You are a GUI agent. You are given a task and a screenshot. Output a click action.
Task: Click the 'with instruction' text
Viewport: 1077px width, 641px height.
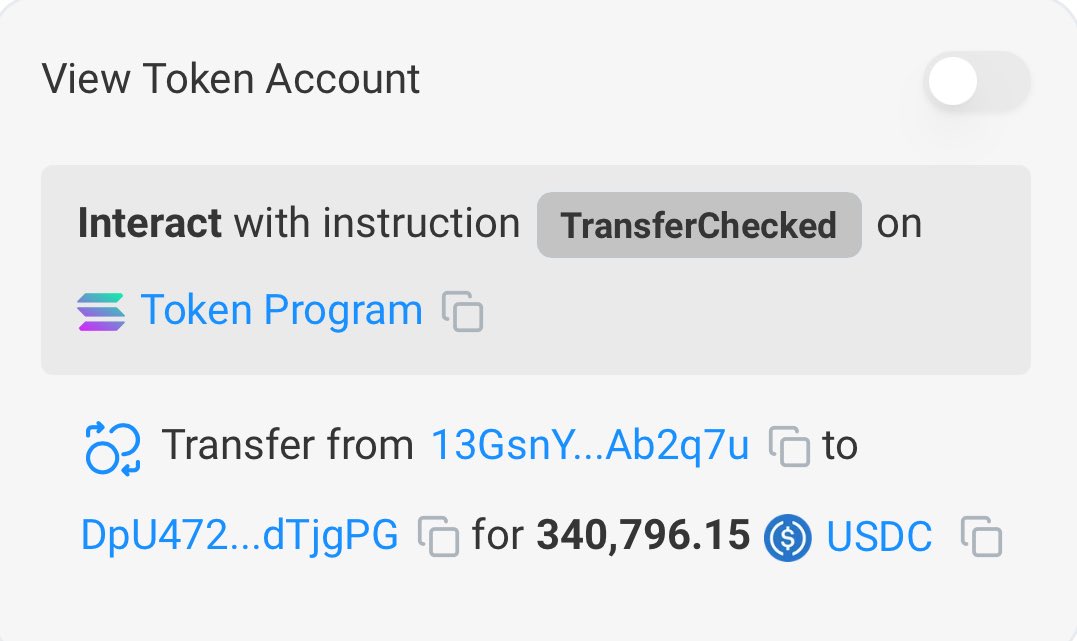tap(377, 223)
